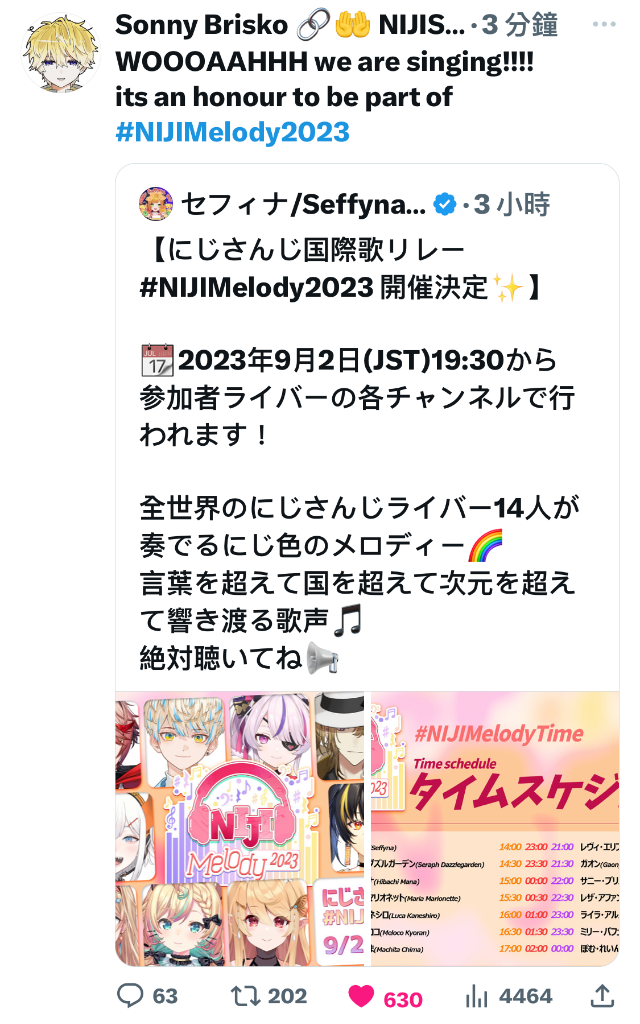
Task: Open the #NIJIMelody2023 hashtag link
Action: [x=232, y=132]
